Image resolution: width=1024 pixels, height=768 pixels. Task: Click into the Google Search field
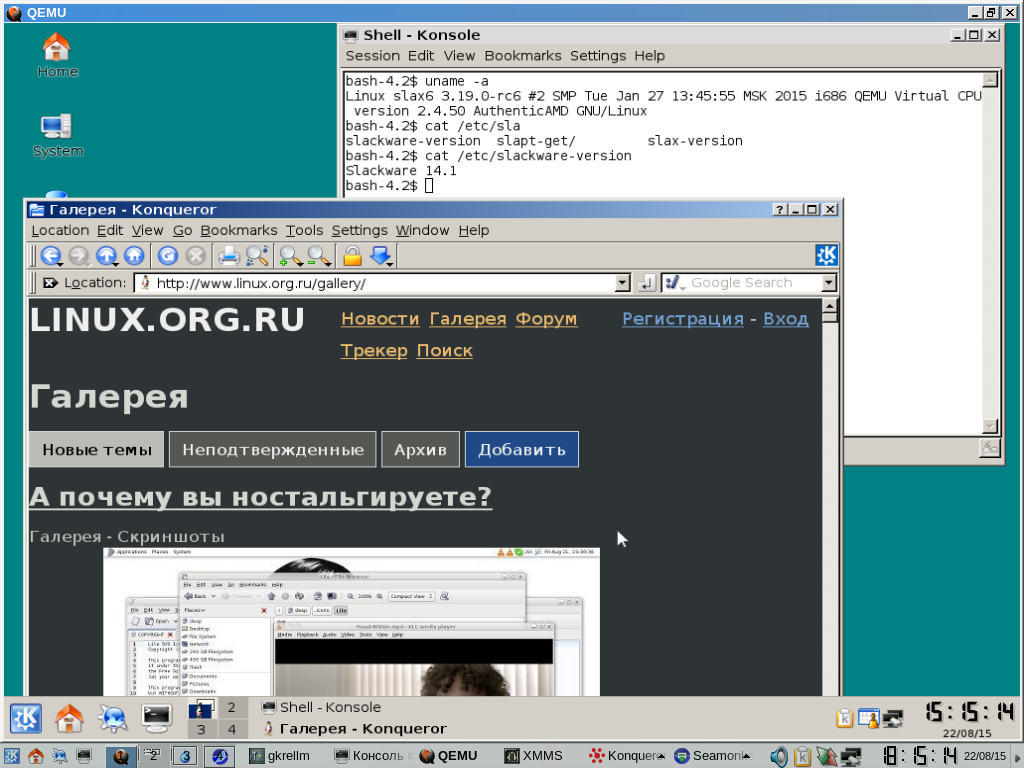(x=748, y=283)
